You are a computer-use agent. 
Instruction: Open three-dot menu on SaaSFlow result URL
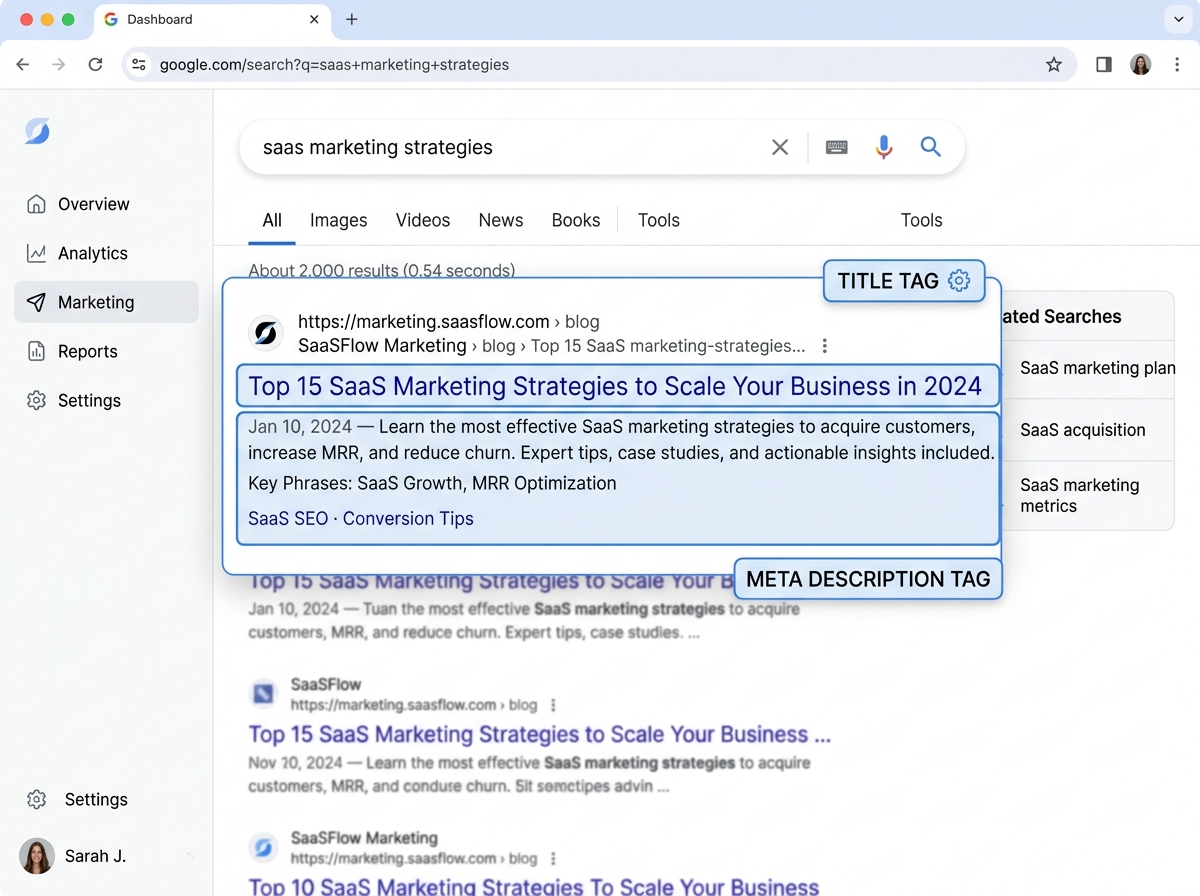coord(553,705)
